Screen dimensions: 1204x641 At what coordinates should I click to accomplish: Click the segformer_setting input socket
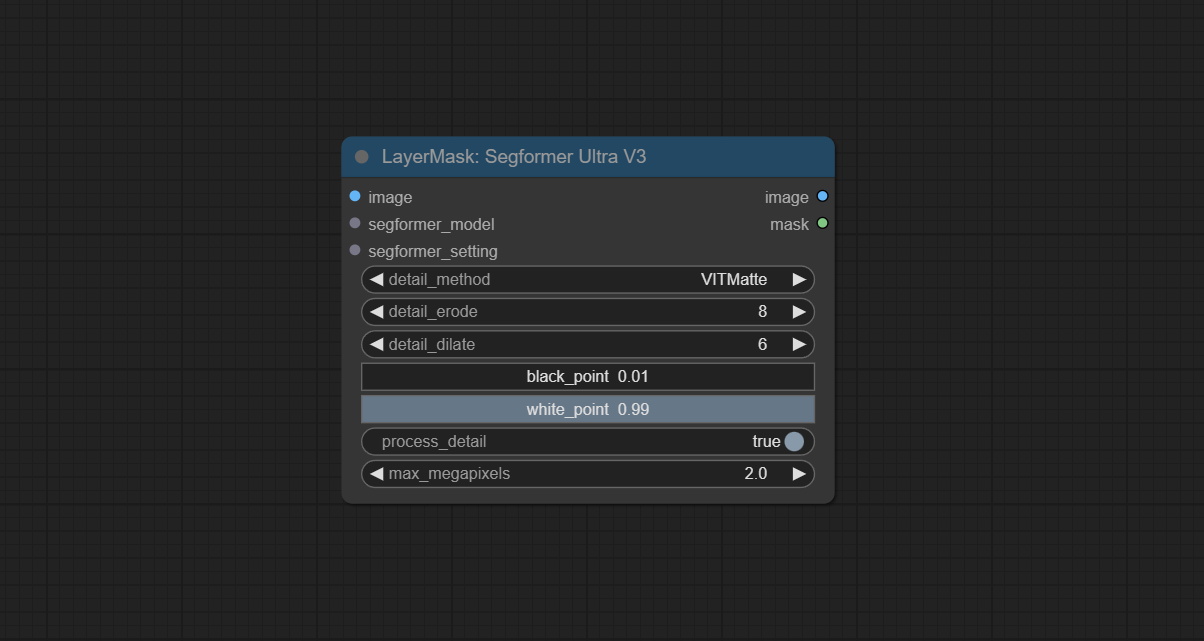[x=355, y=250]
